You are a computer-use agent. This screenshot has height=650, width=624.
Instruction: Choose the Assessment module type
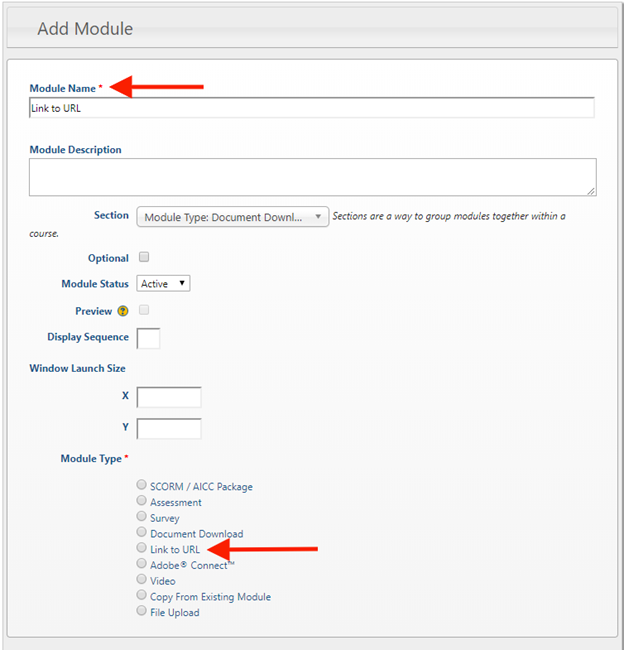click(x=141, y=500)
